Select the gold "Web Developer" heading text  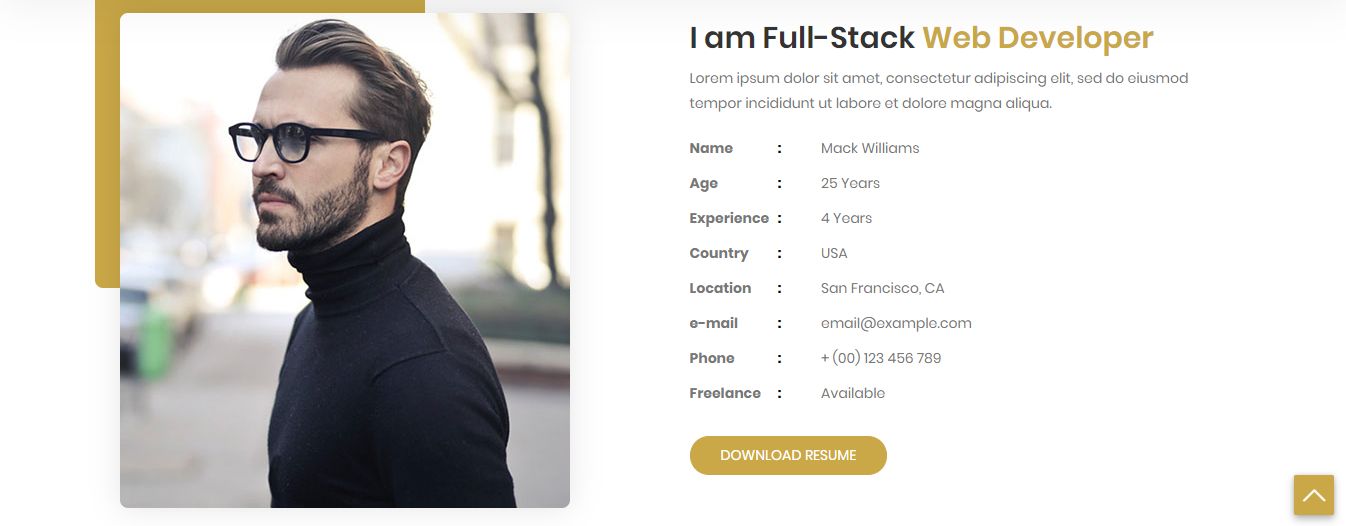click(1037, 38)
